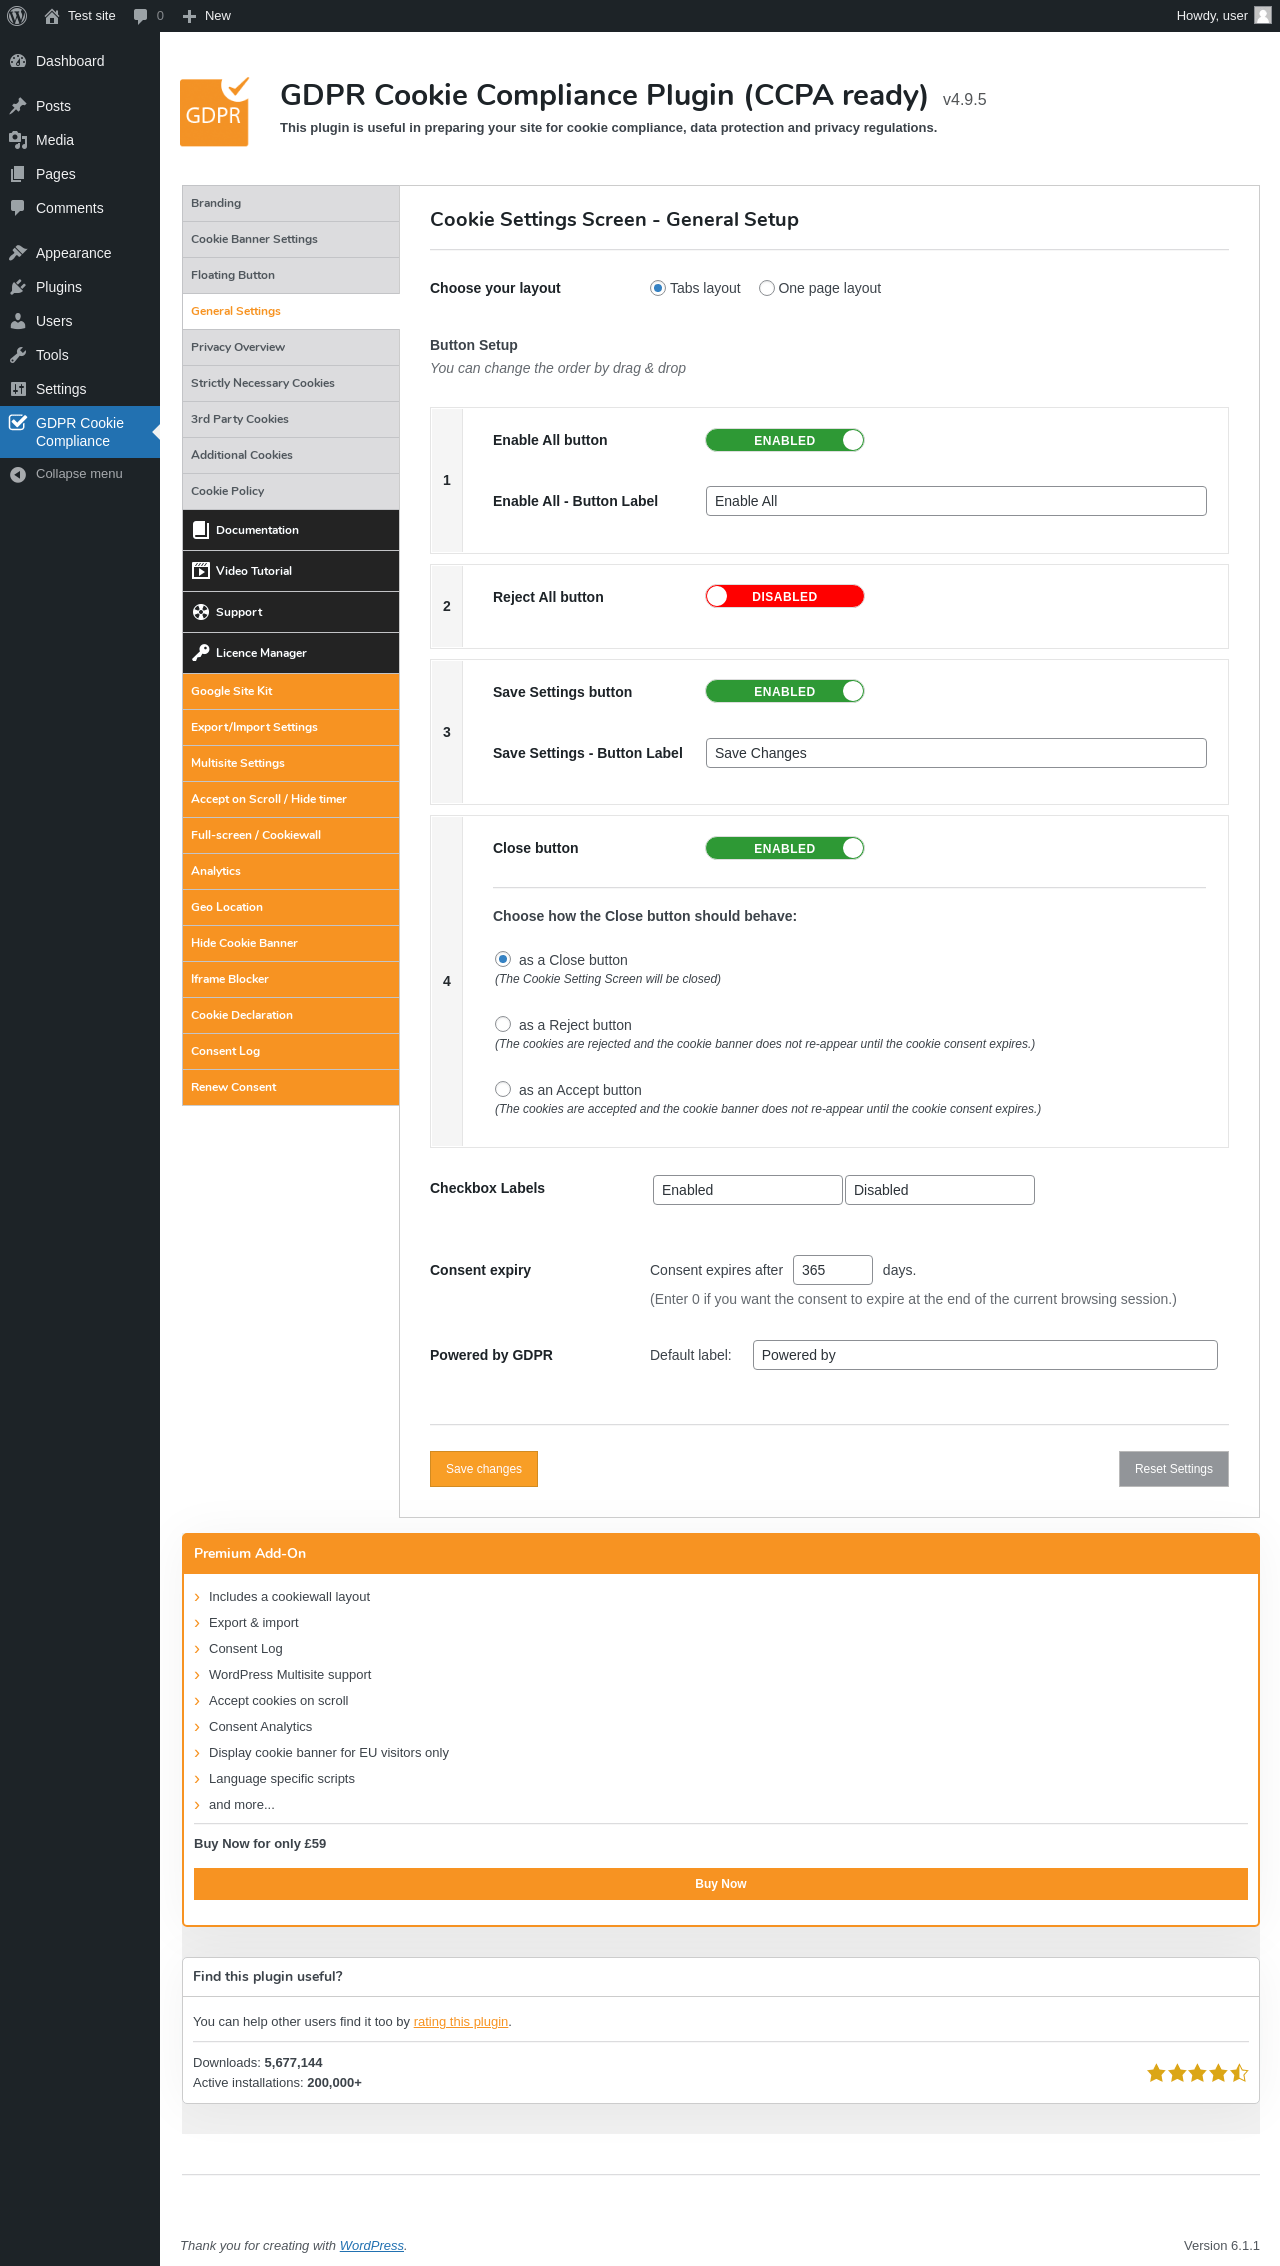Image resolution: width=1280 pixels, height=2266 pixels.
Task: Click the Save Settings button label field
Action: coord(956,753)
